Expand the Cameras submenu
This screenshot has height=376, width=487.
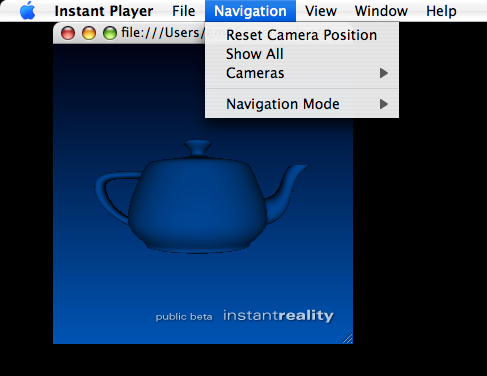coord(302,73)
